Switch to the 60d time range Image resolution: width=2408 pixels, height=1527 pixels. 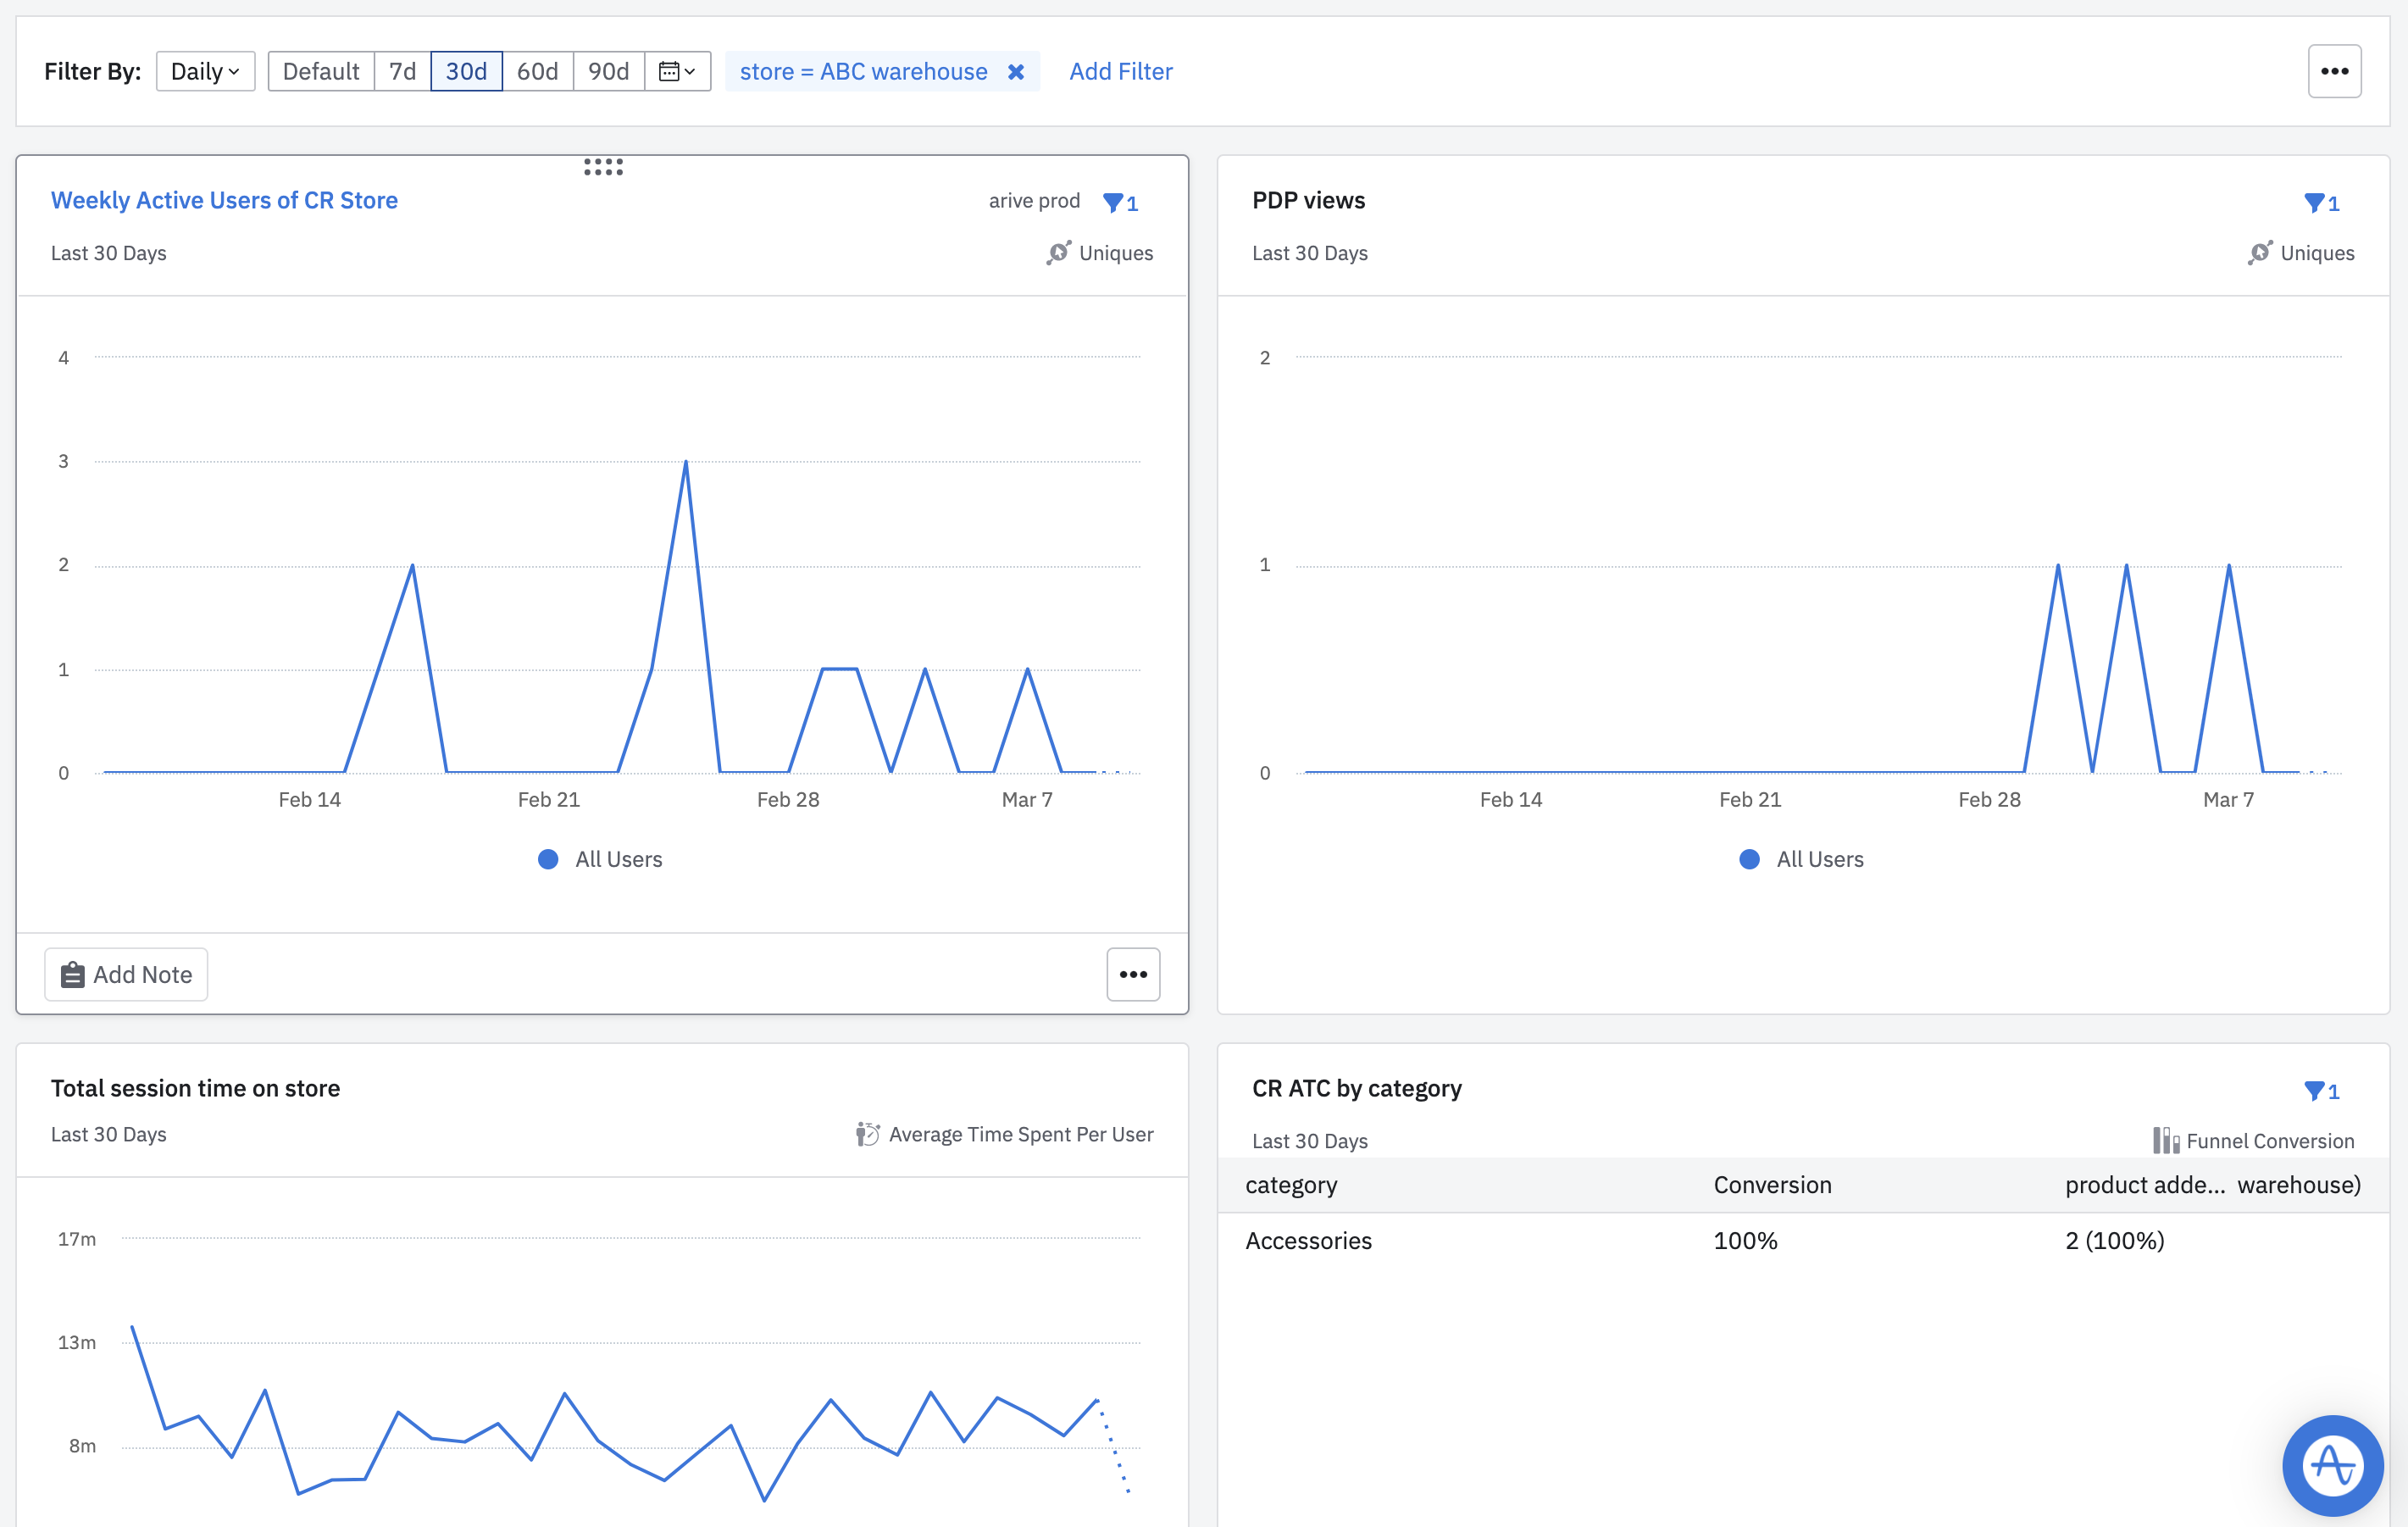coord(537,72)
